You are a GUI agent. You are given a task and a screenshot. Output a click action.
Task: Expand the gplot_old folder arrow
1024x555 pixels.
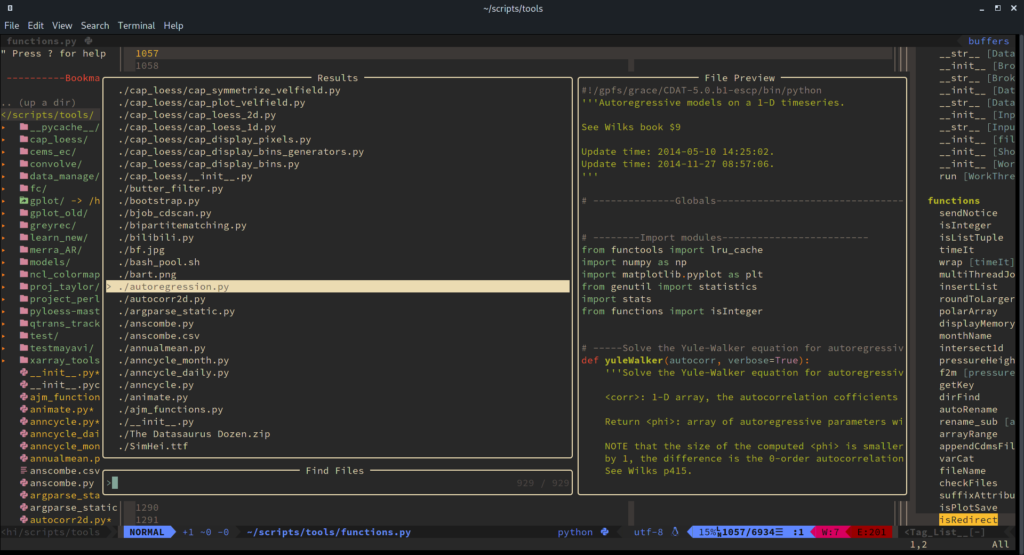(x=4, y=213)
